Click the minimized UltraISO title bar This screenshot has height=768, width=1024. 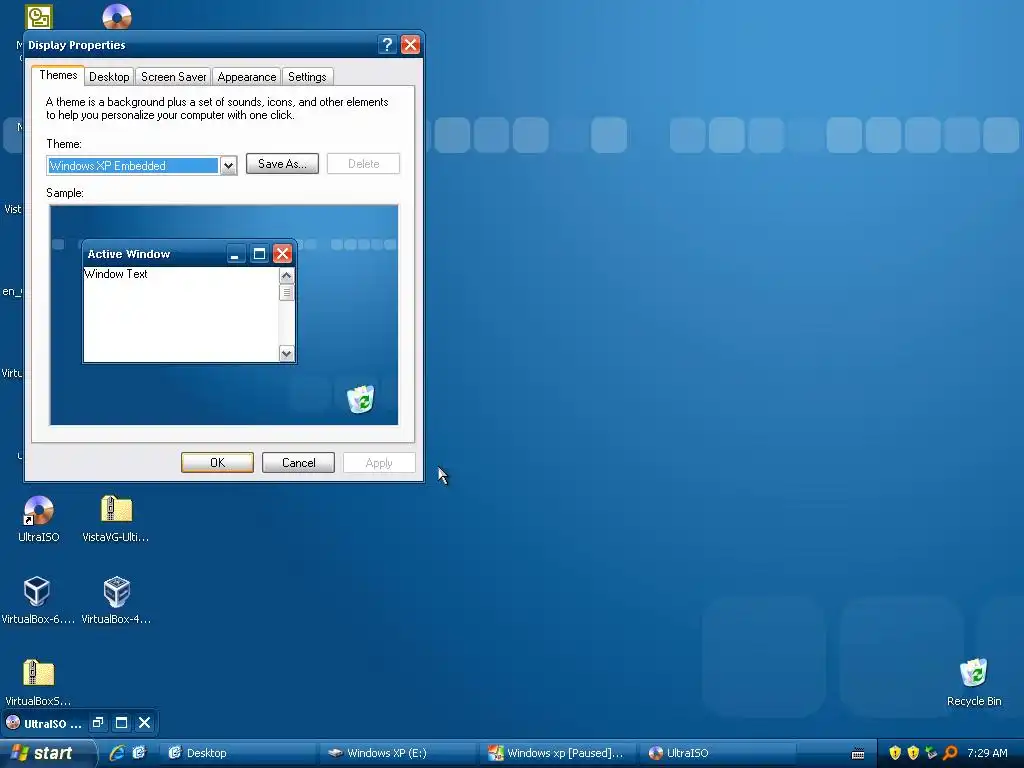tap(79, 722)
